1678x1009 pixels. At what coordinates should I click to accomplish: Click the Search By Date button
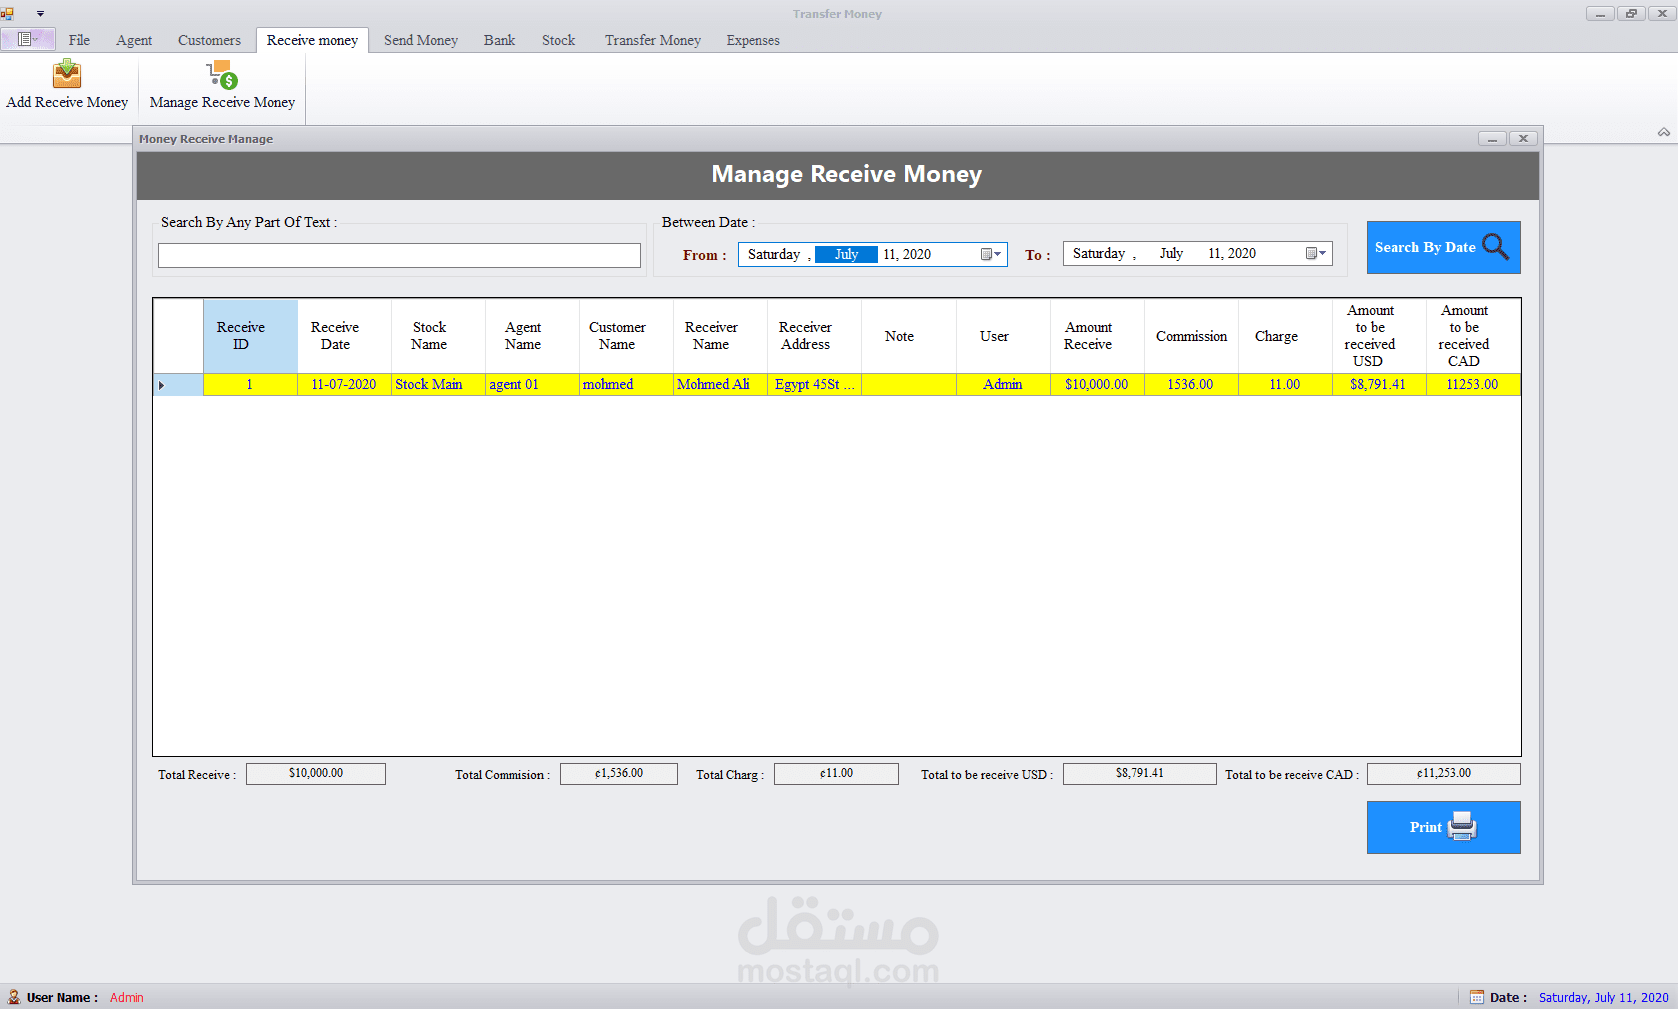(1443, 247)
